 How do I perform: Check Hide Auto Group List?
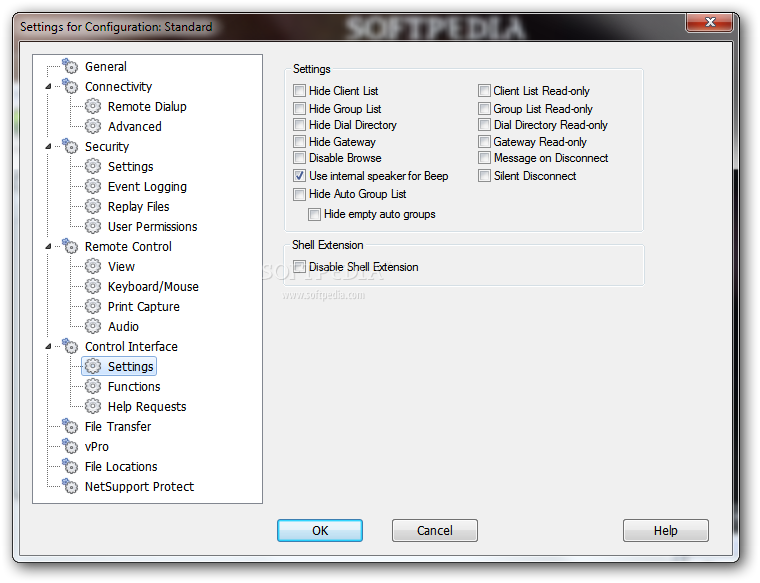tap(300, 194)
